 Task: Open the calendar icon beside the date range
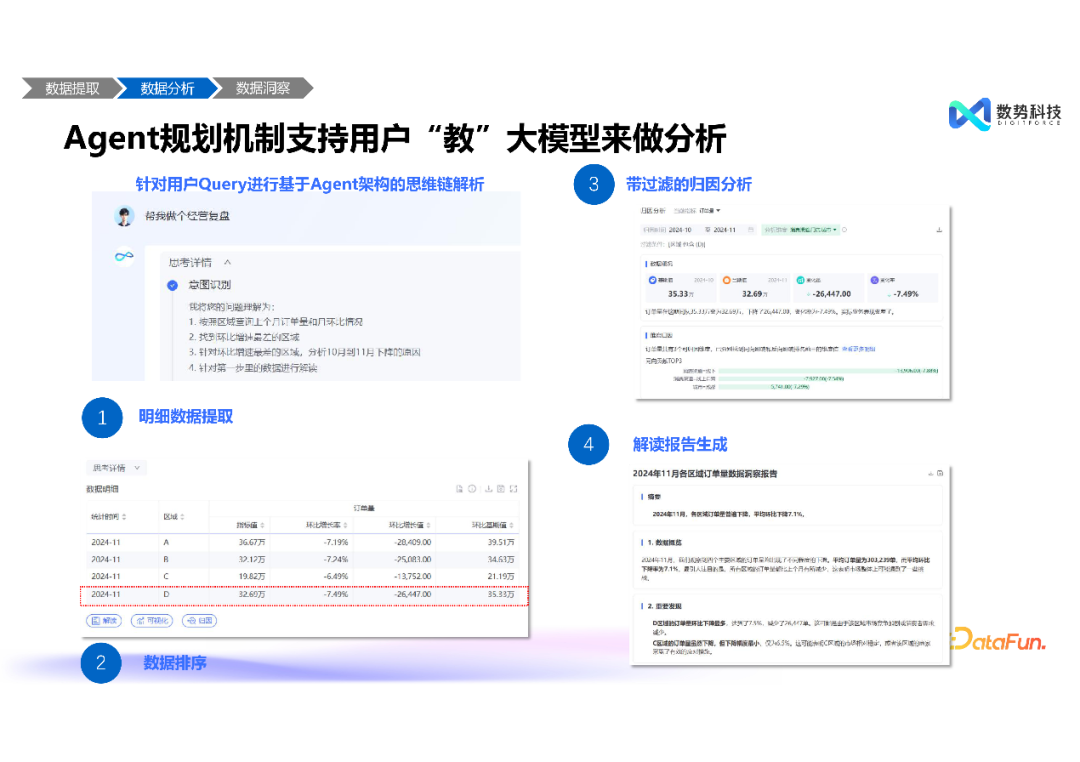752,229
